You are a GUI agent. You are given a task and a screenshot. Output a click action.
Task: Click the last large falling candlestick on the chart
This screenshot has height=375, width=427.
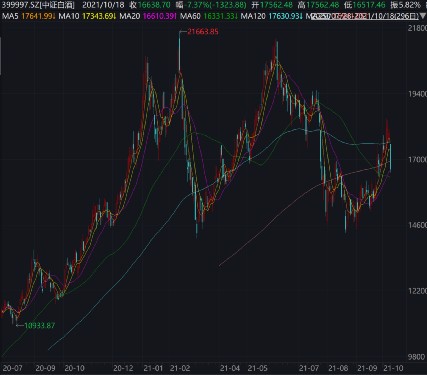[390, 158]
